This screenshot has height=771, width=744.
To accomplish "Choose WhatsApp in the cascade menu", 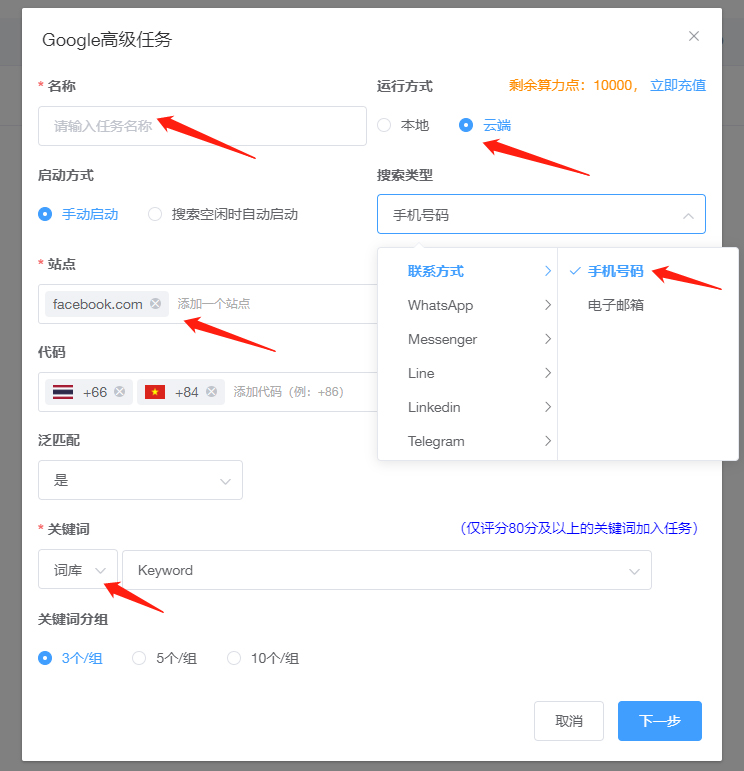I will tap(467, 305).
